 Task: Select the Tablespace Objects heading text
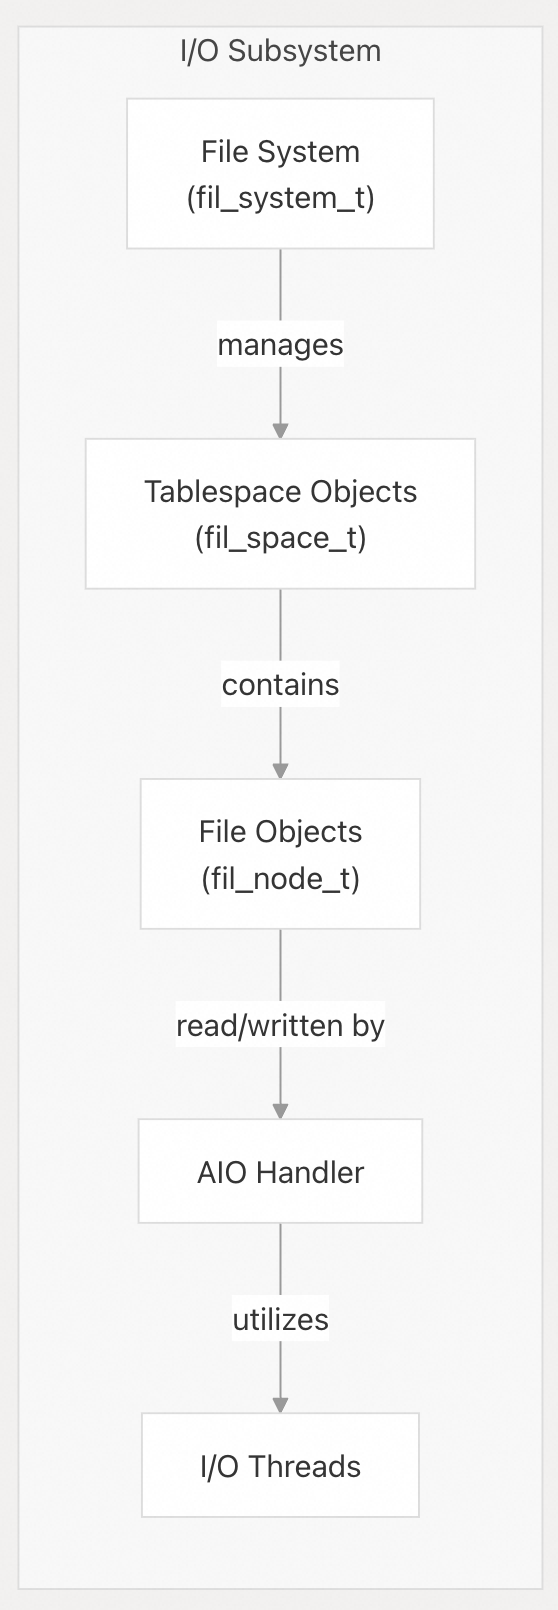280,492
